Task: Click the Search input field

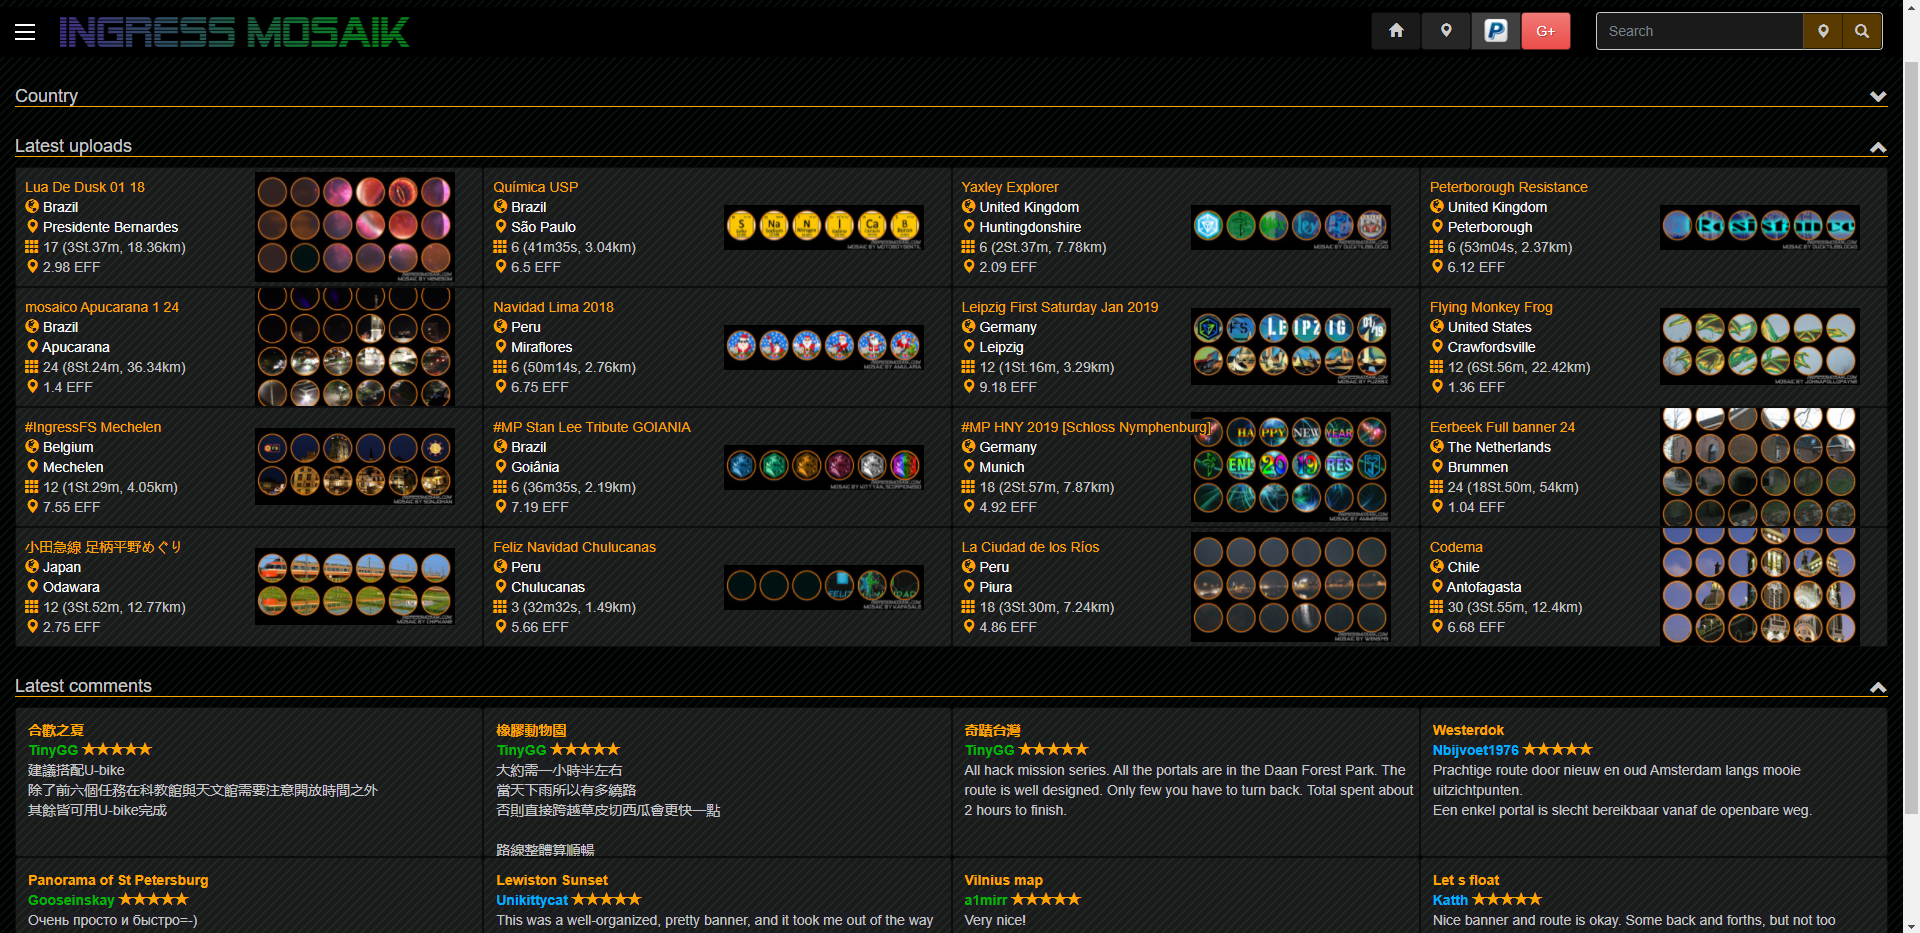Action: pyautogui.click(x=1699, y=31)
